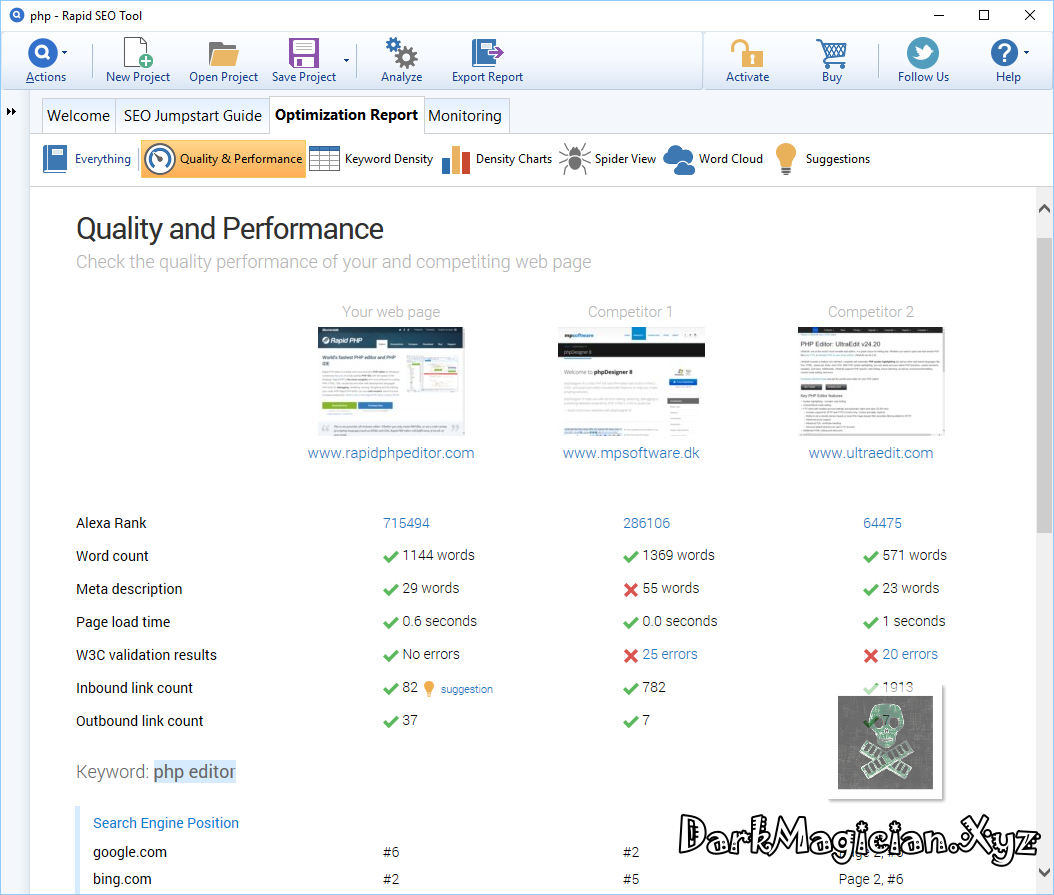Switch to the Monitoring tab
The width and height of the screenshot is (1054, 895).
coord(465,116)
